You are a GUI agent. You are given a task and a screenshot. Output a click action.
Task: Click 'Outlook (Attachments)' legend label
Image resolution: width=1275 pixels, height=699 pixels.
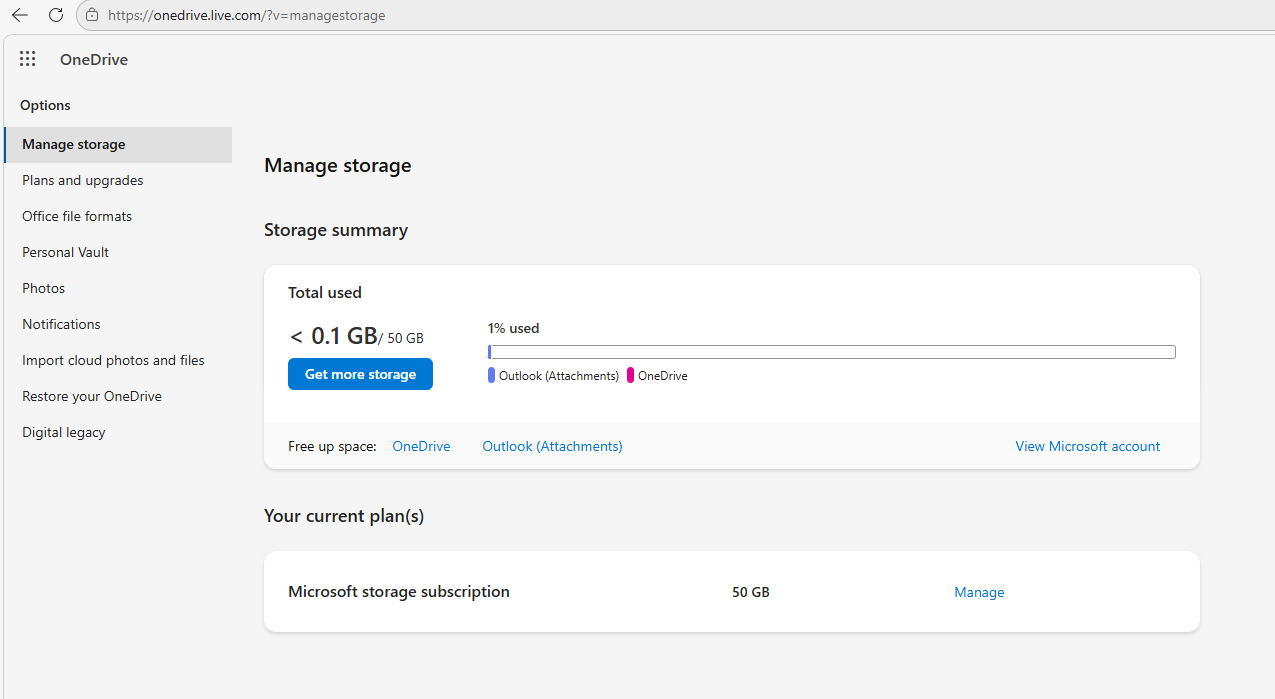(559, 376)
